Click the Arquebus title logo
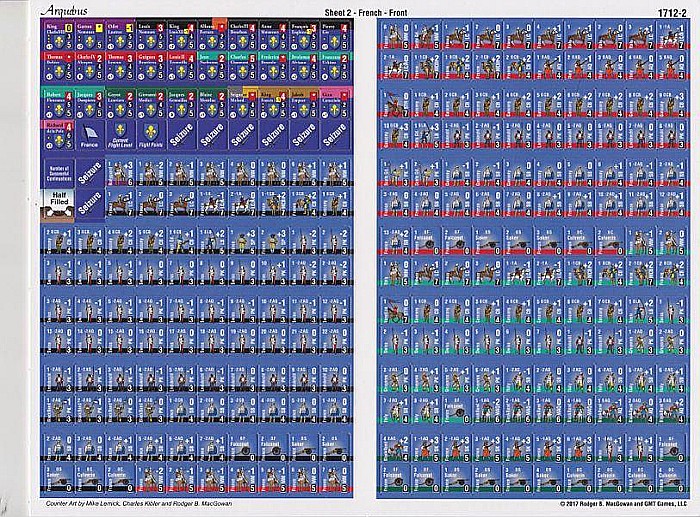This screenshot has width=700, height=517. pyautogui.click(x=64, y=11)
